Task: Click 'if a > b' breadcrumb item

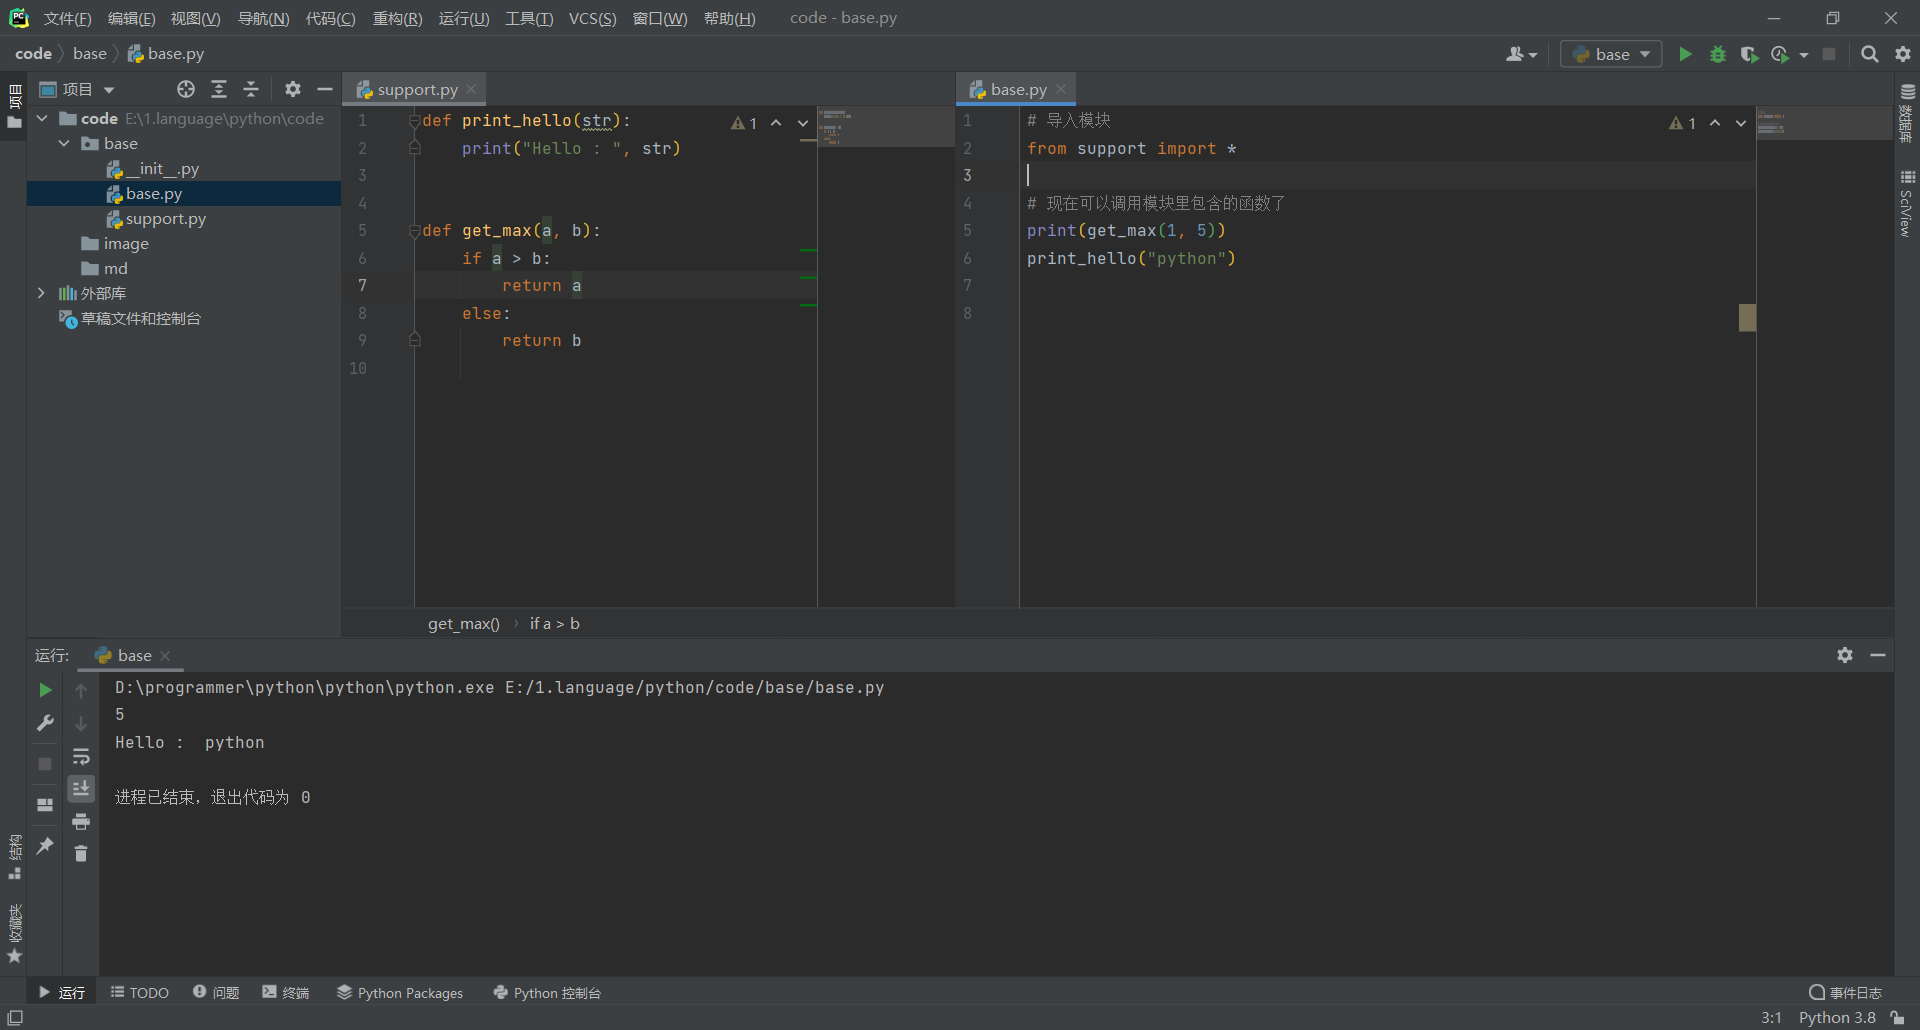Action: click(554, 623)
